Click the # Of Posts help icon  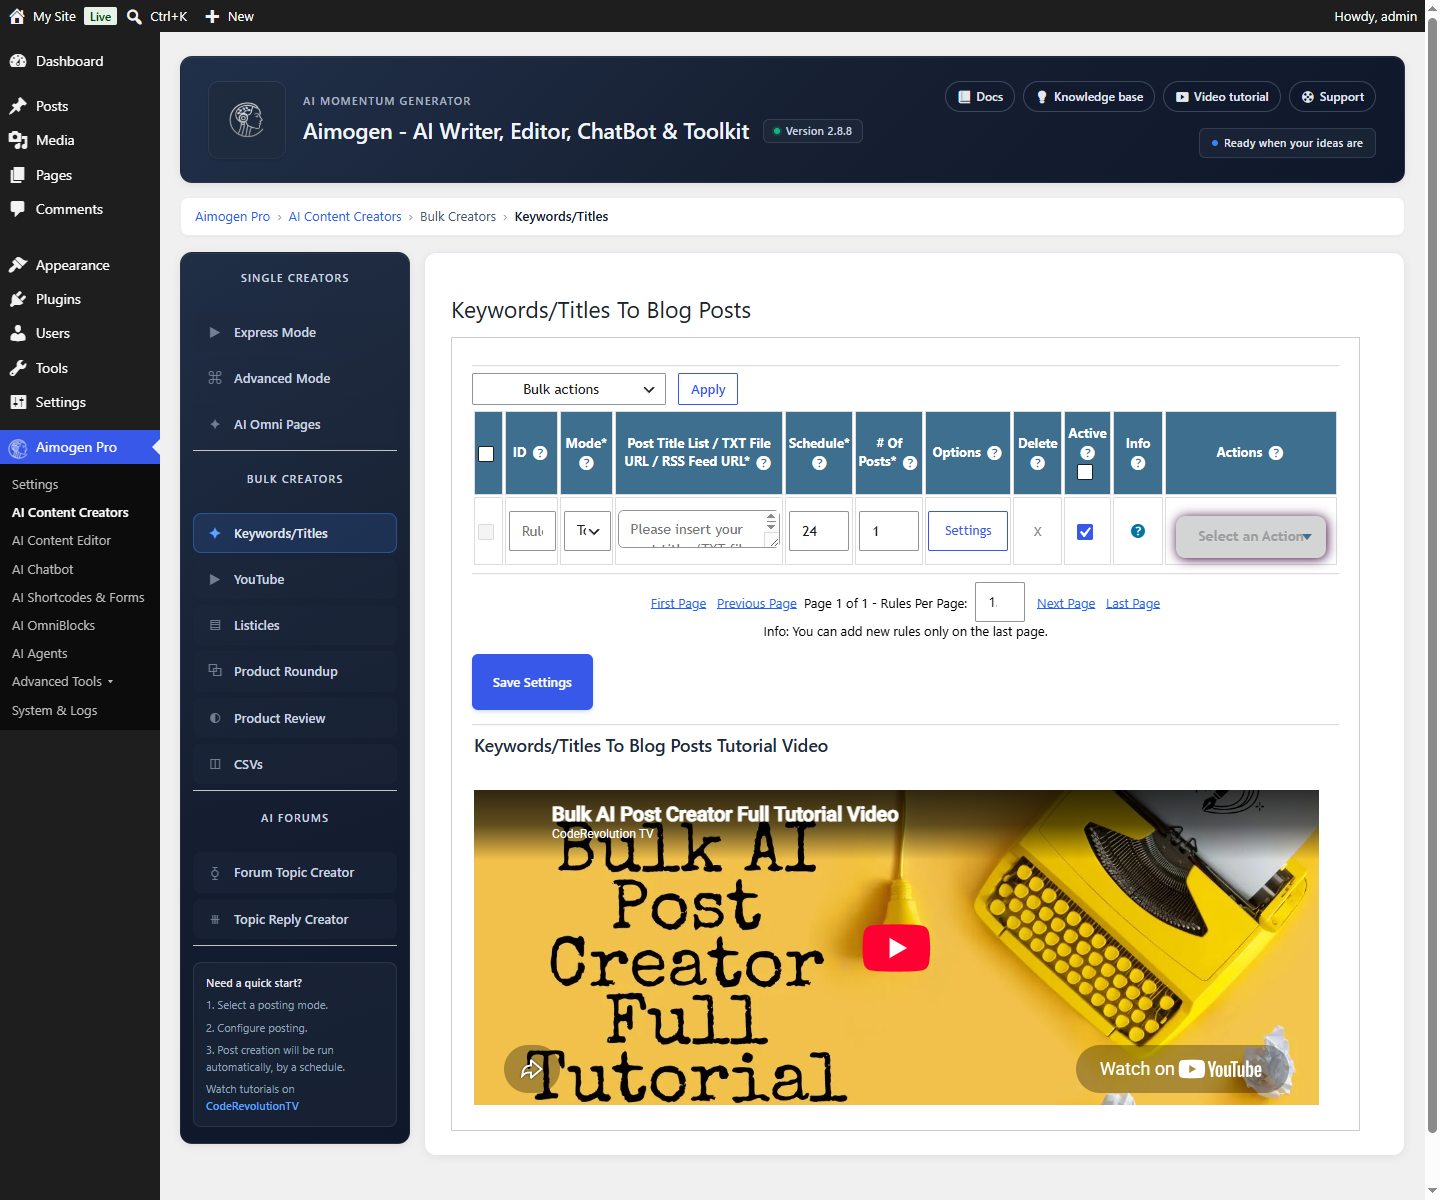click(910, 463)
